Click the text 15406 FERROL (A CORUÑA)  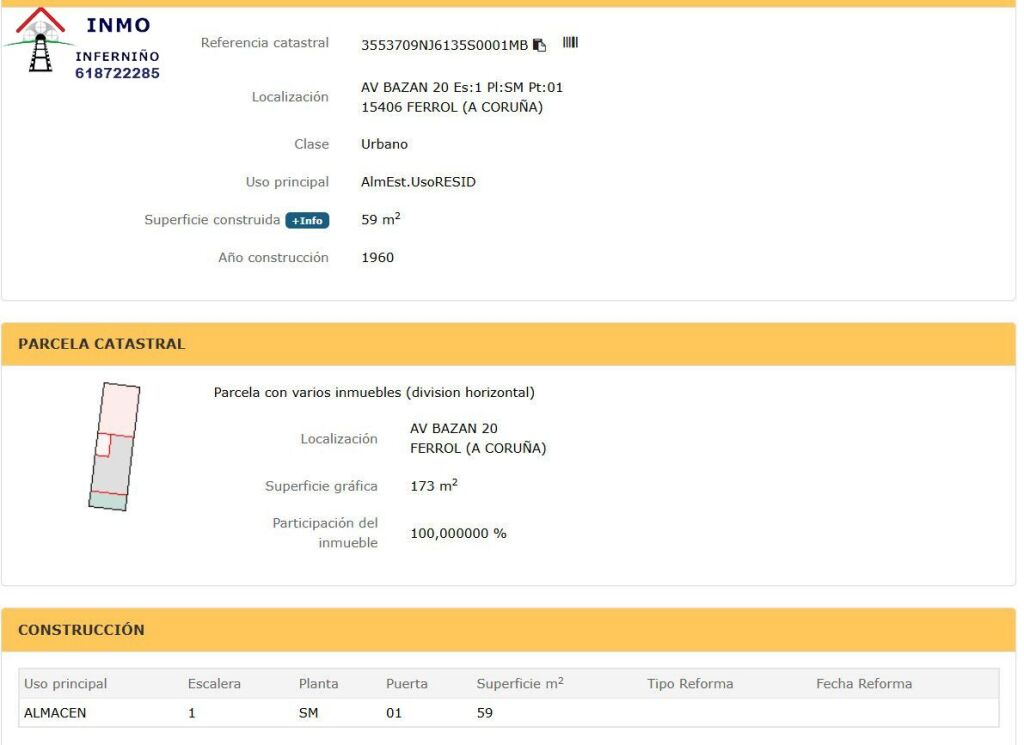452,107
